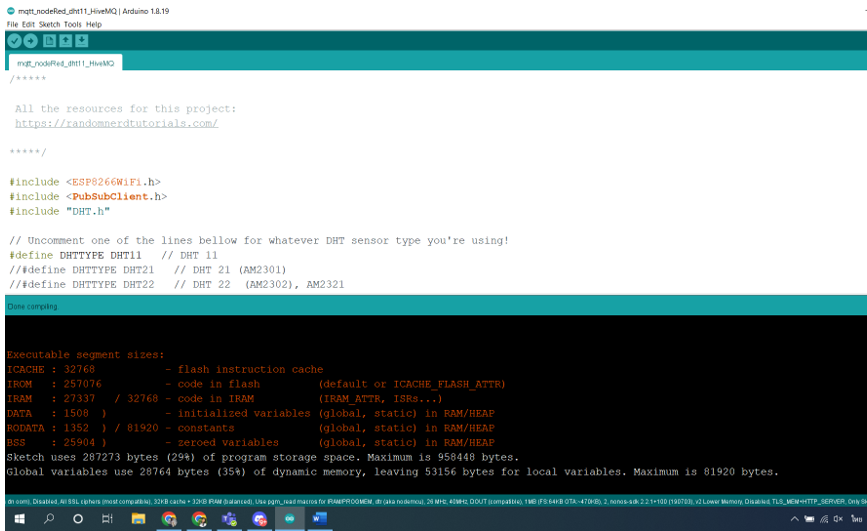This screenshot has width=867, height=531.
Task: Create a new sketch with New icon
Action: [49, 40]
